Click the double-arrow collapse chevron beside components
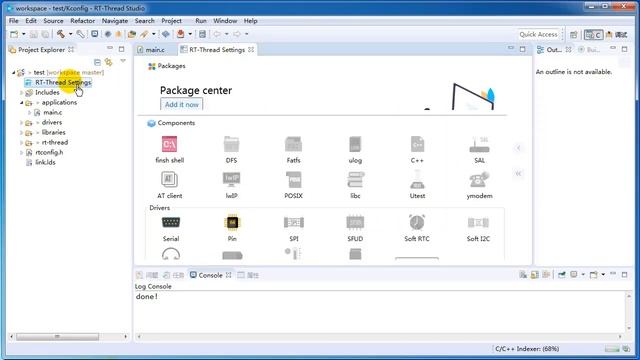Screen dimensions: 640x360 click(518, 174)
